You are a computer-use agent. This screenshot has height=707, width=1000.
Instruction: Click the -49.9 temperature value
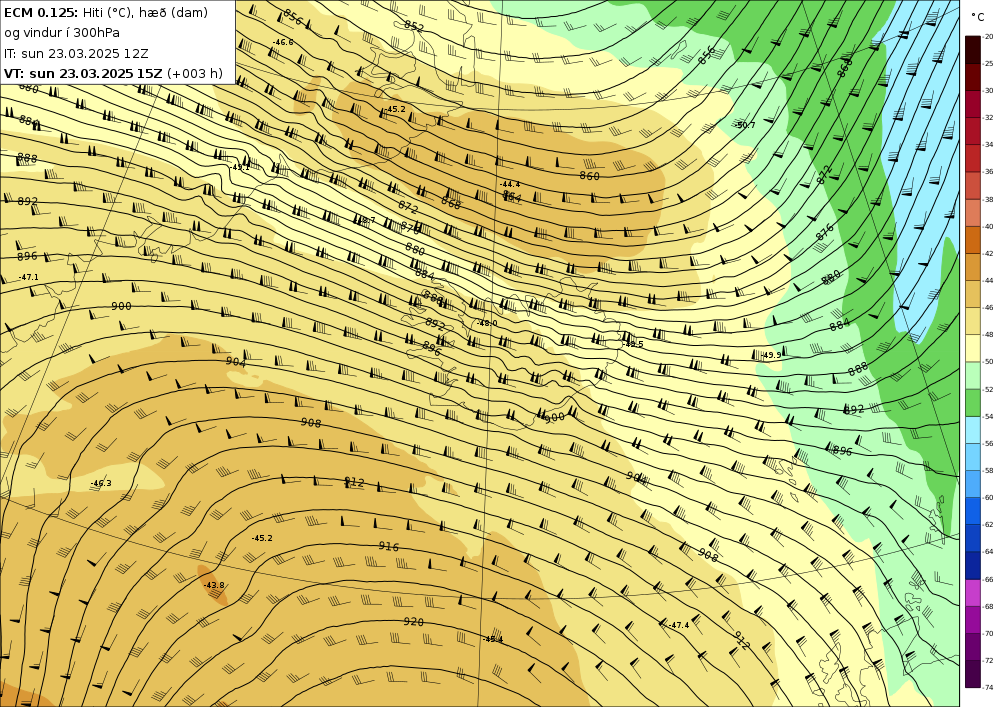[x=771, y=355]
